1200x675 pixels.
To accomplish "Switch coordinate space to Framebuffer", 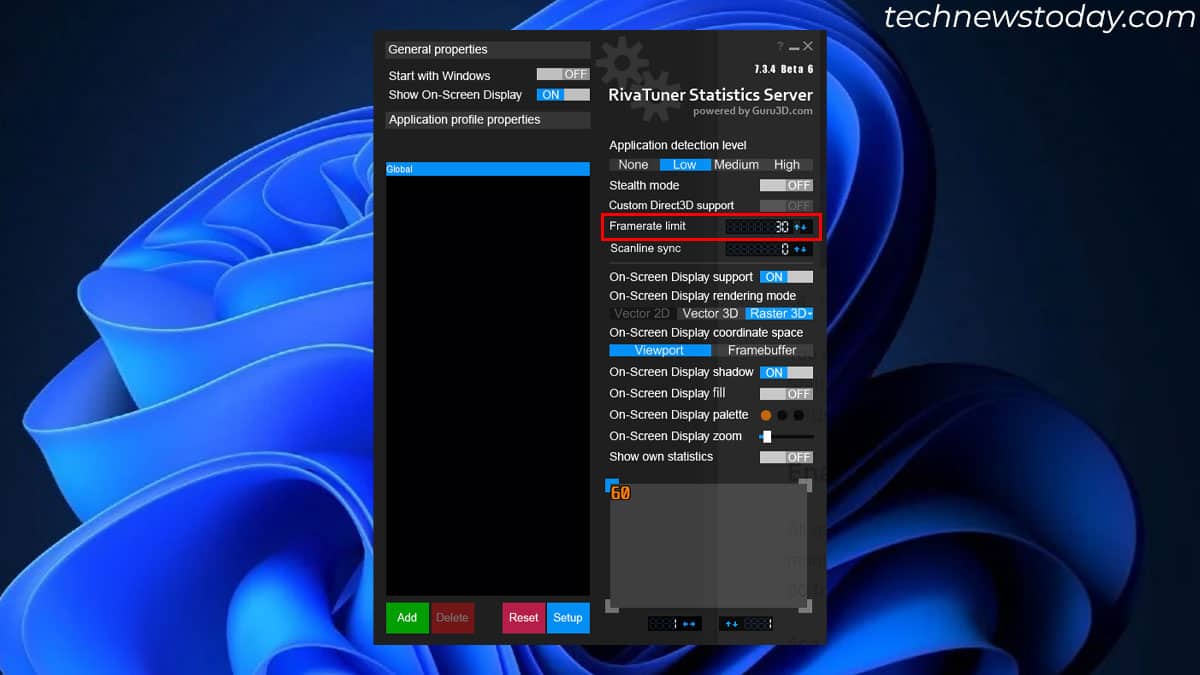I will [x=762, y=350].
